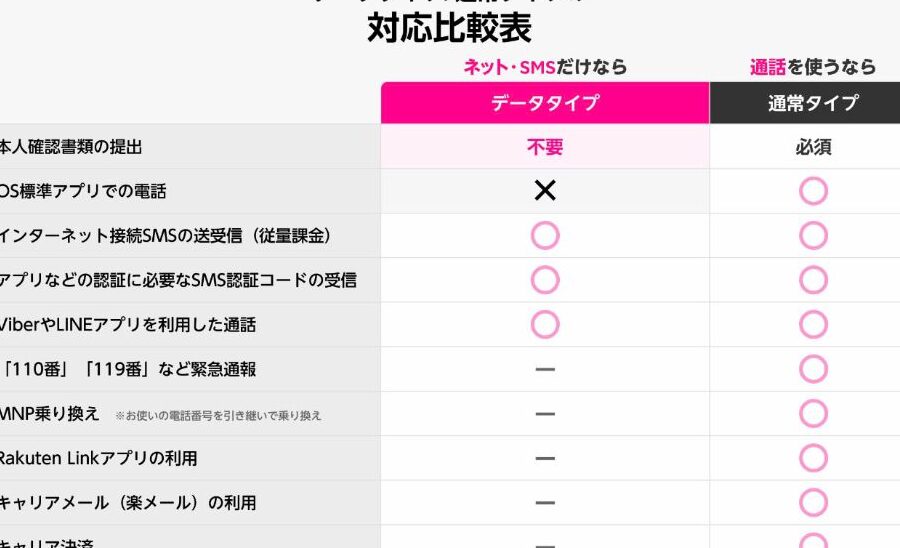Click the 対応比較表 heading
Screen dimensions: 900x548
[449, 28]
